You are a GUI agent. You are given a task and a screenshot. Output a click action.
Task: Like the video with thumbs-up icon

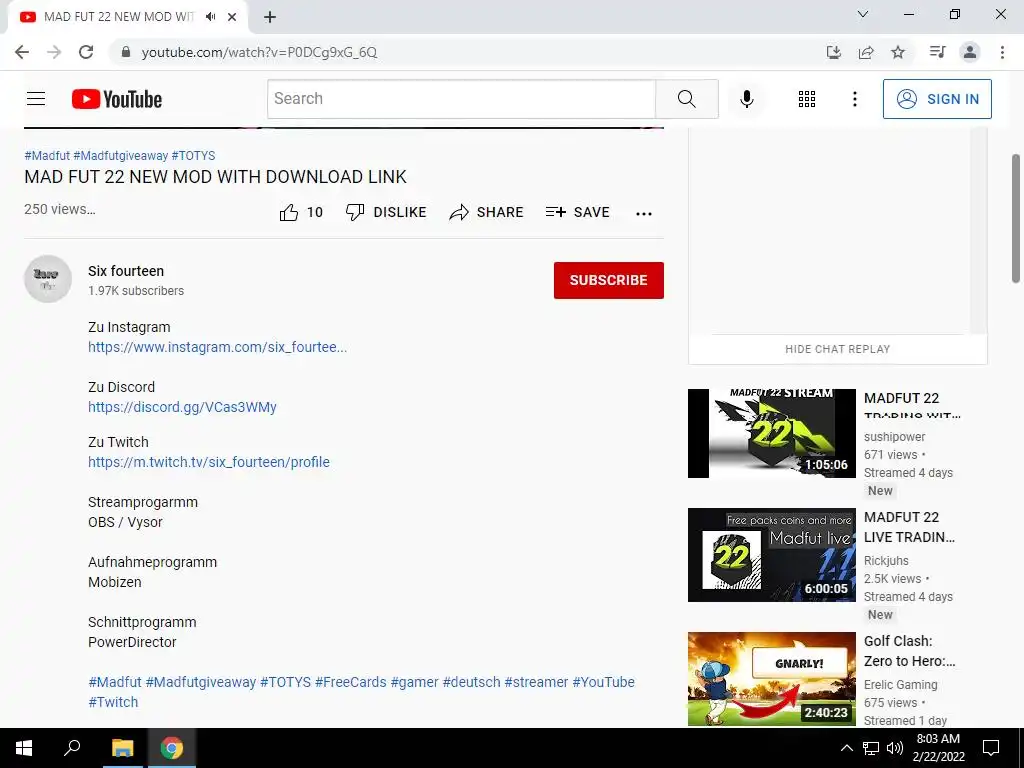[289, 212]
